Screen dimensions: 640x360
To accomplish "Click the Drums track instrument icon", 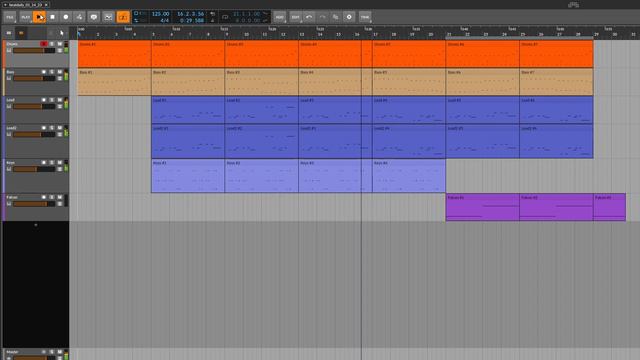I will click(x=9, y=51).
